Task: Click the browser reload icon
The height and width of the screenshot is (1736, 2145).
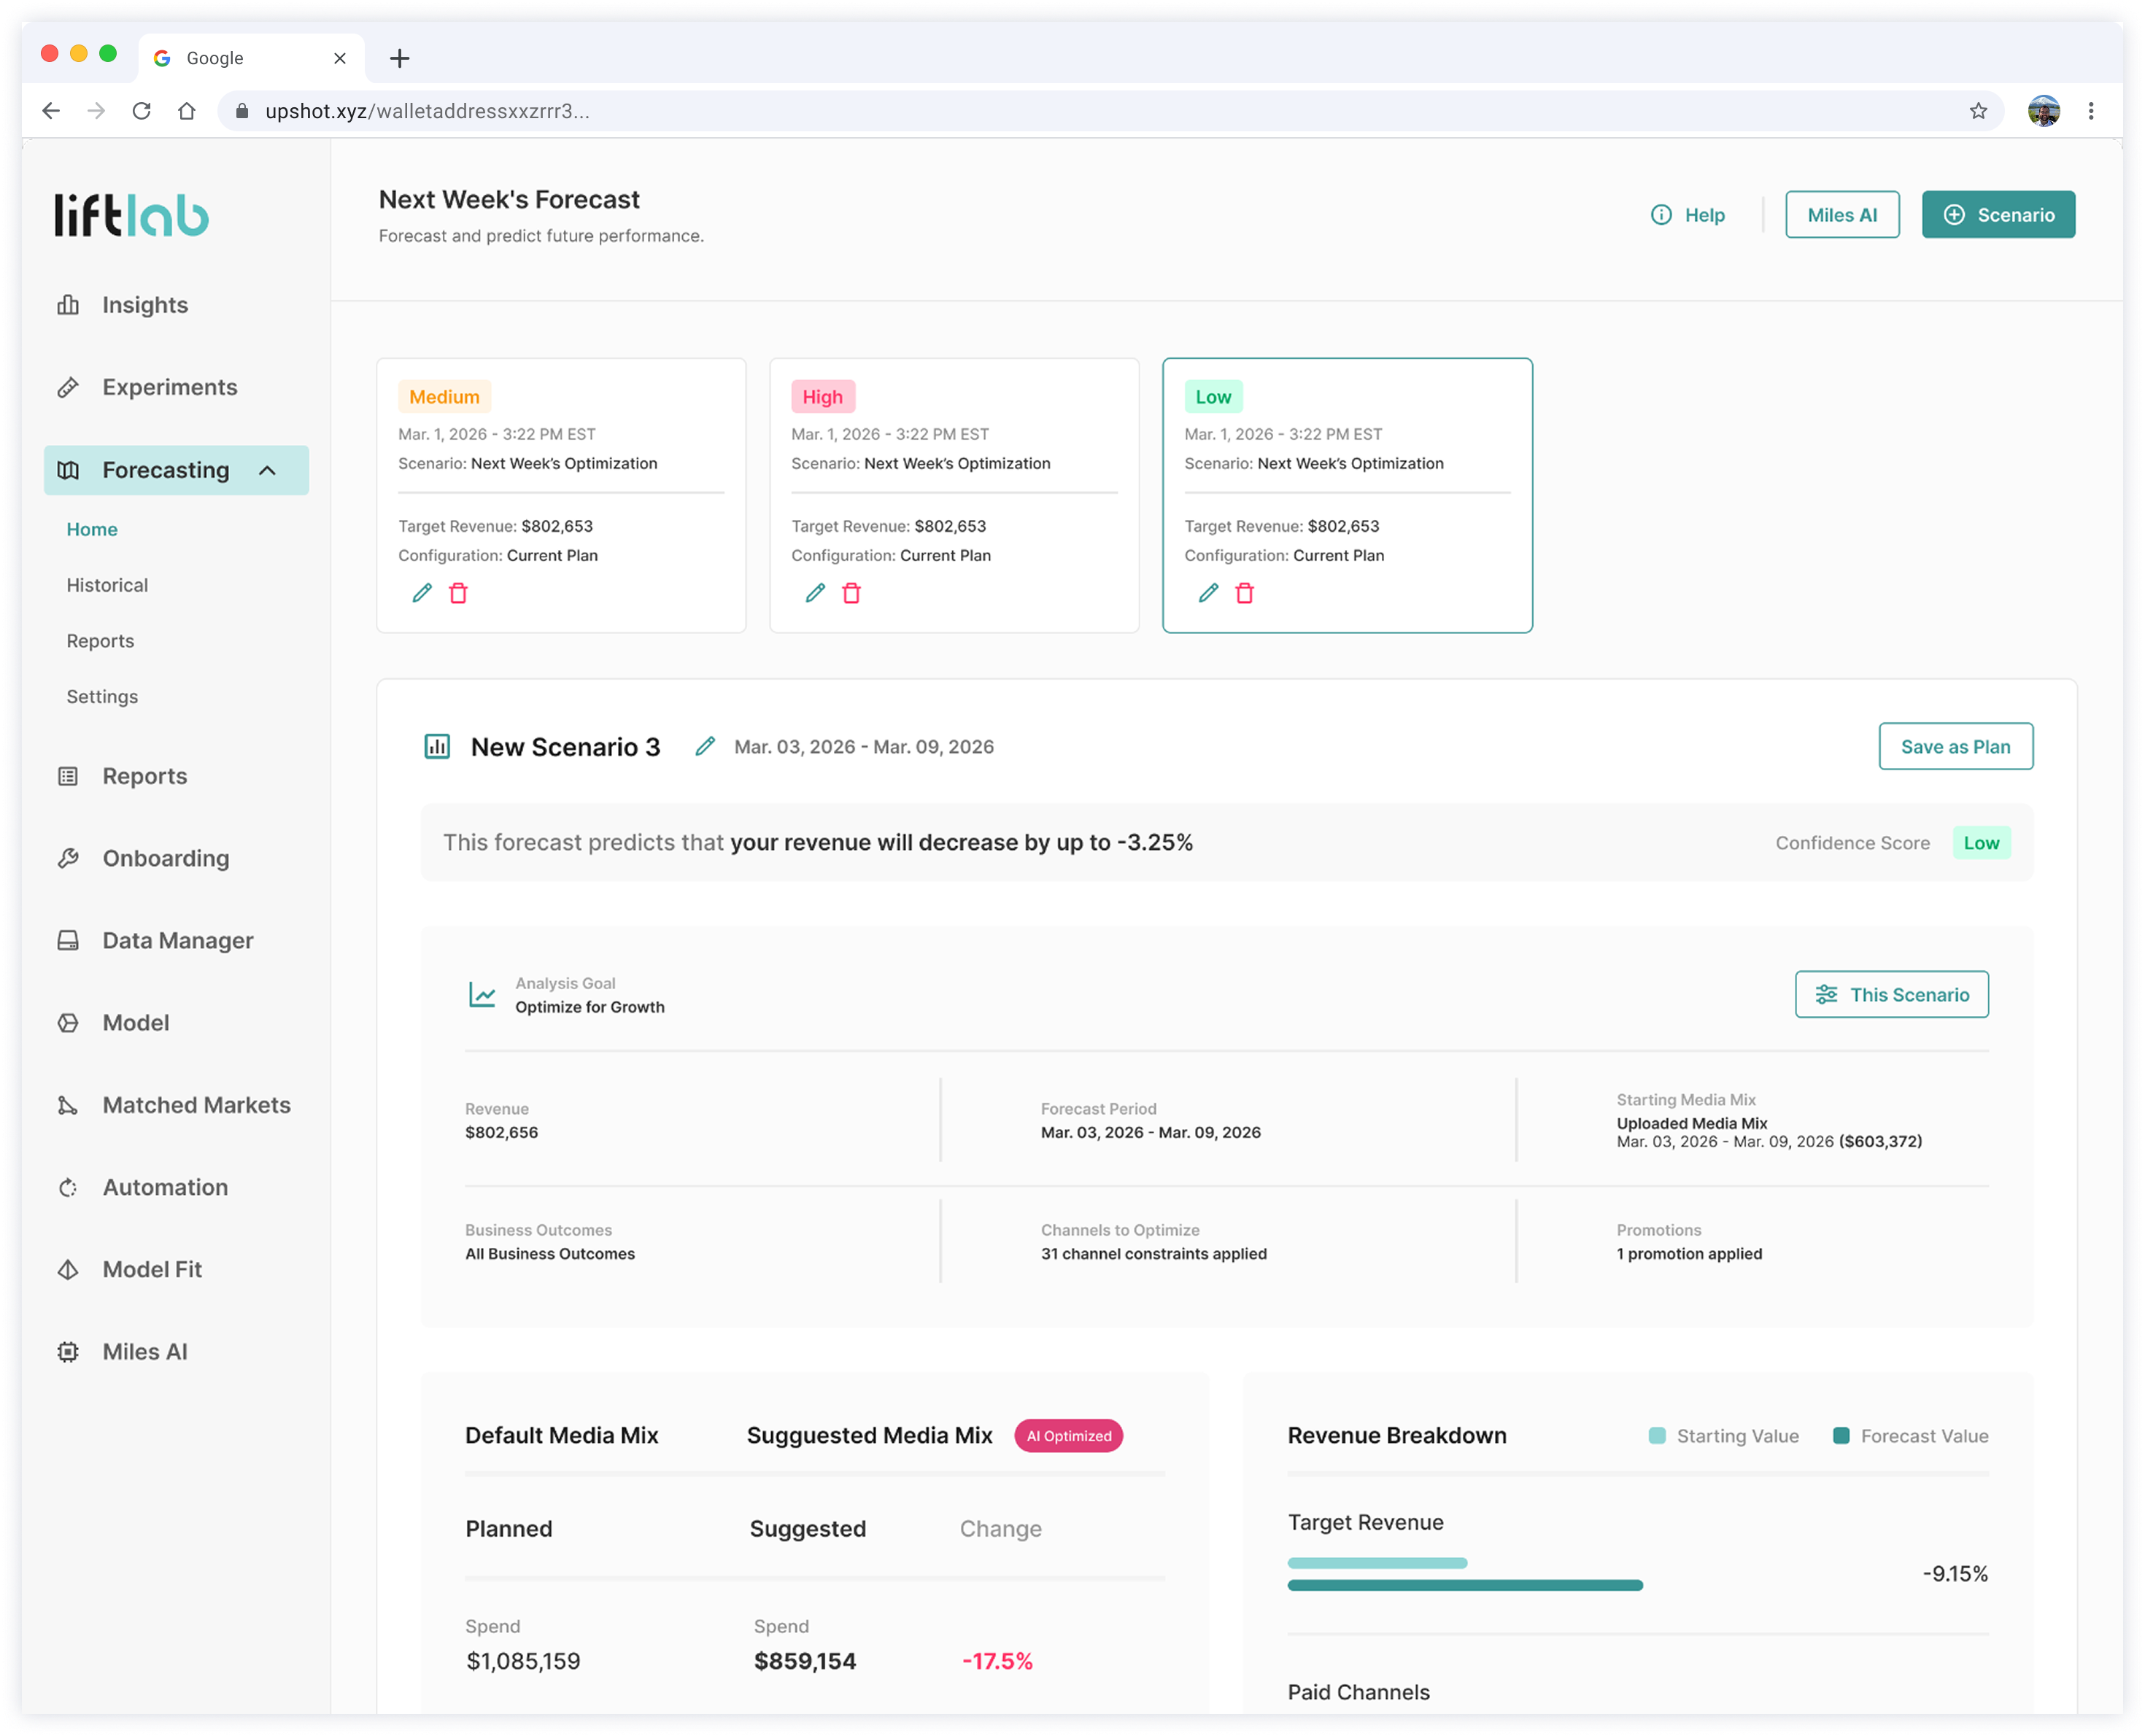Action: [142, 111]
